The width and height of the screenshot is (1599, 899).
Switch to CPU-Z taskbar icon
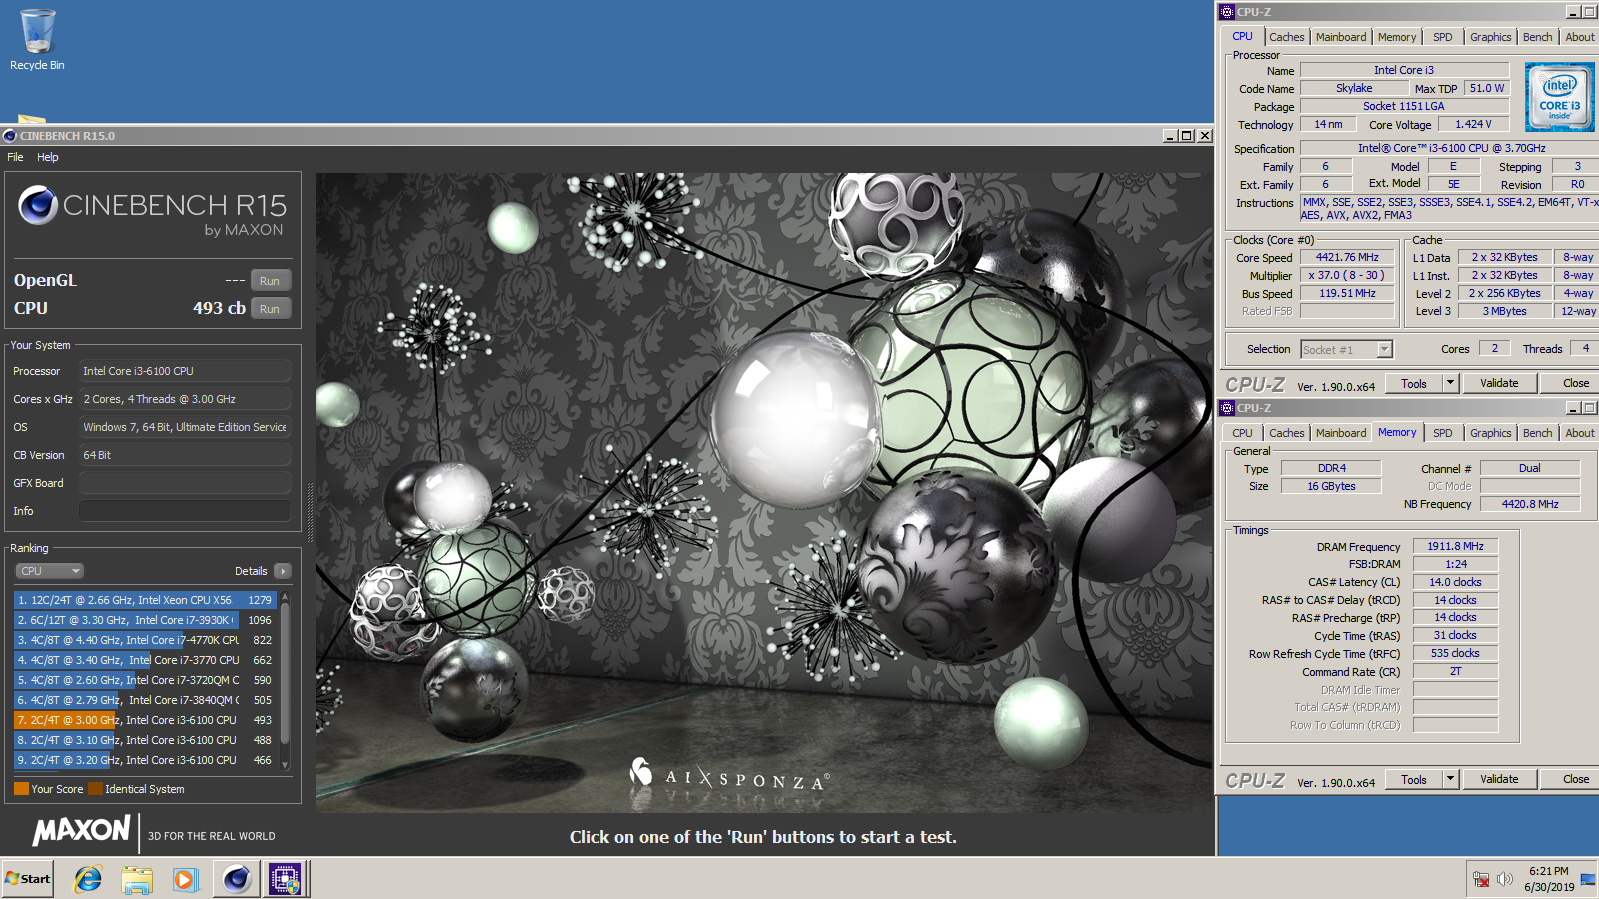coord(285,879)
